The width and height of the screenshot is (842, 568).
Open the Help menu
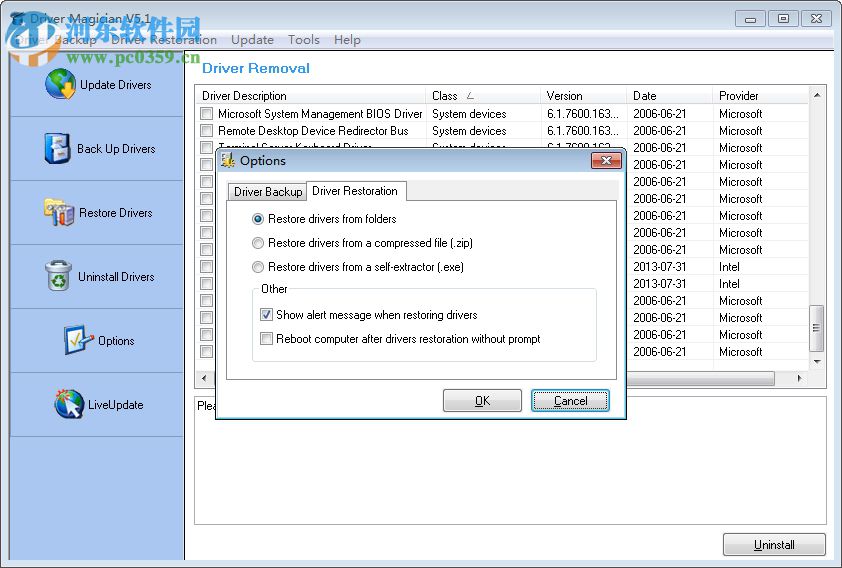click(347, 40)
